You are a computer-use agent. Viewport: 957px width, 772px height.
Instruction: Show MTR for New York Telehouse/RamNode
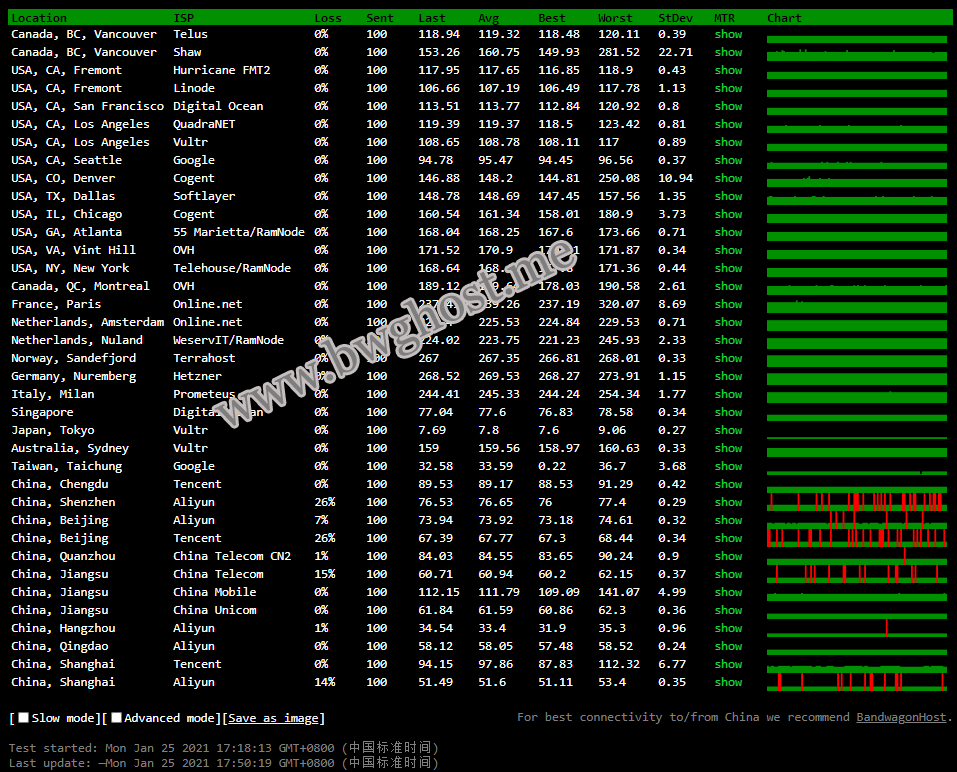(x=729, y=269)
